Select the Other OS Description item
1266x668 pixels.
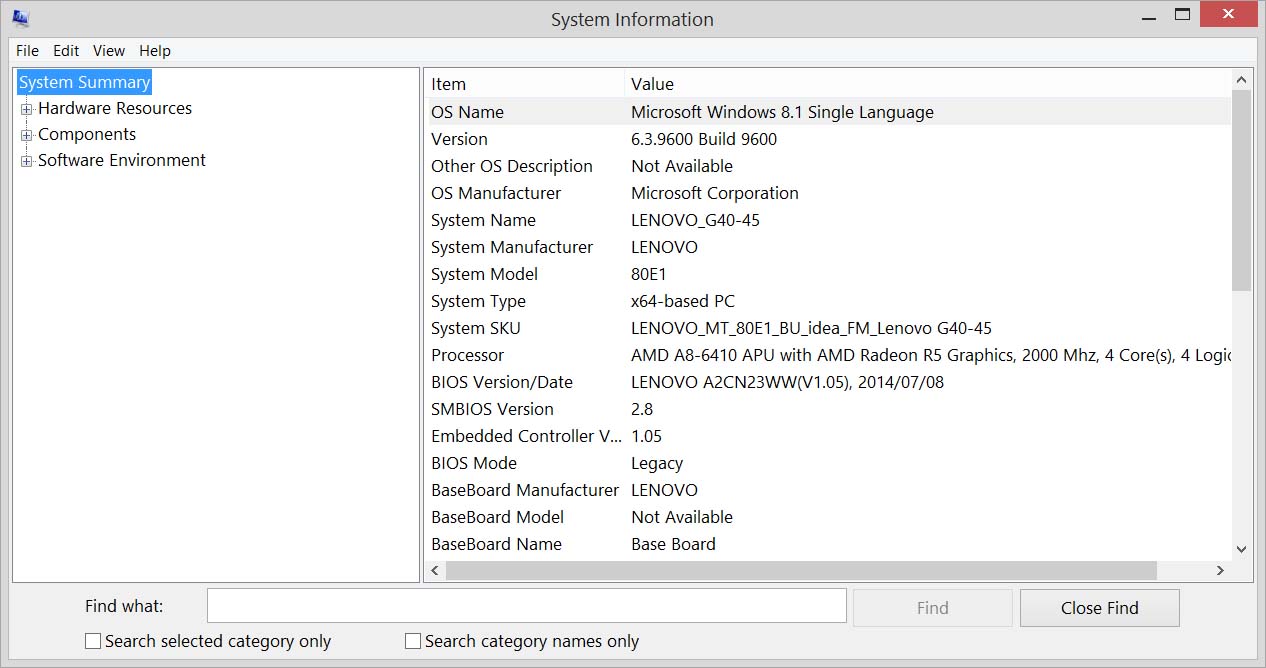point(512,166)
